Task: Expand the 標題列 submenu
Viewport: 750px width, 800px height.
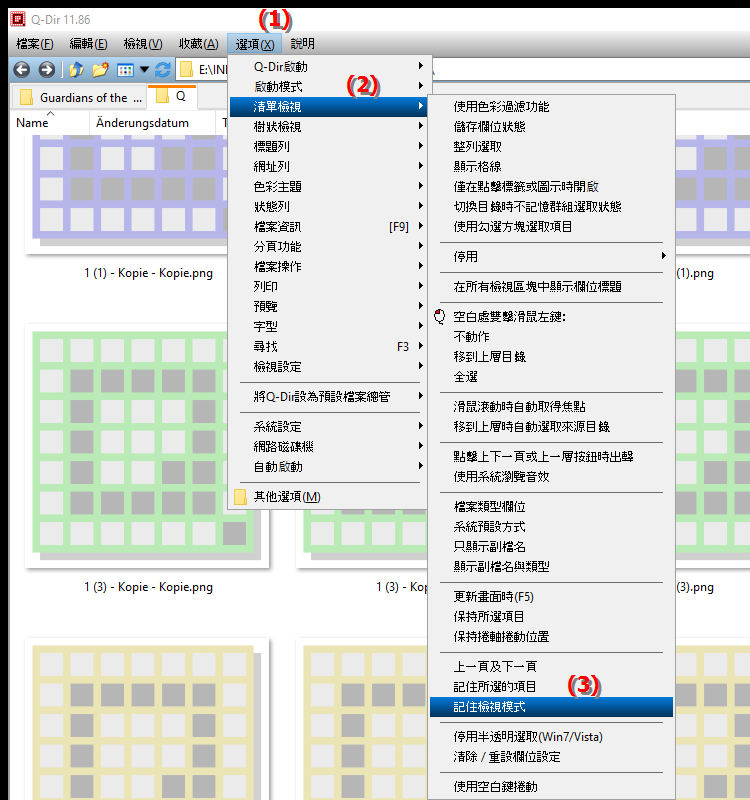Action: 328,146
